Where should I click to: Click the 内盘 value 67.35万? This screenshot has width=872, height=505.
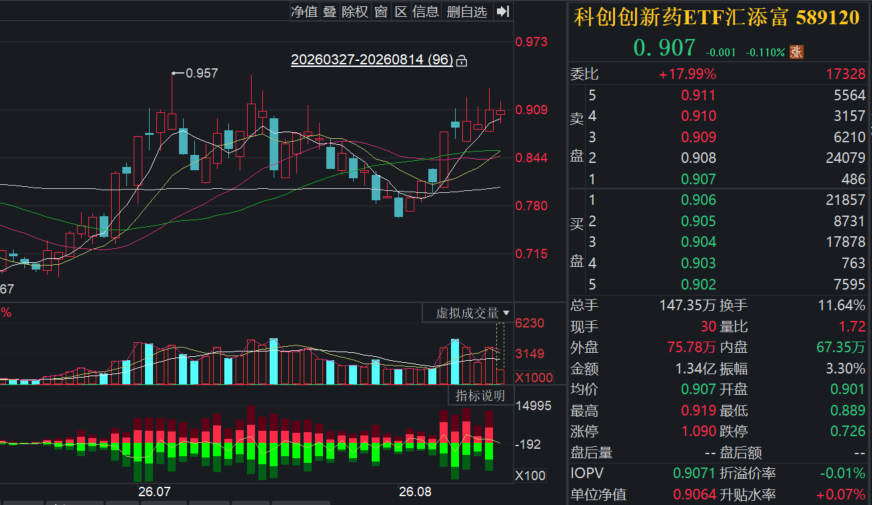pyautogui.click(x=840, y=348)
